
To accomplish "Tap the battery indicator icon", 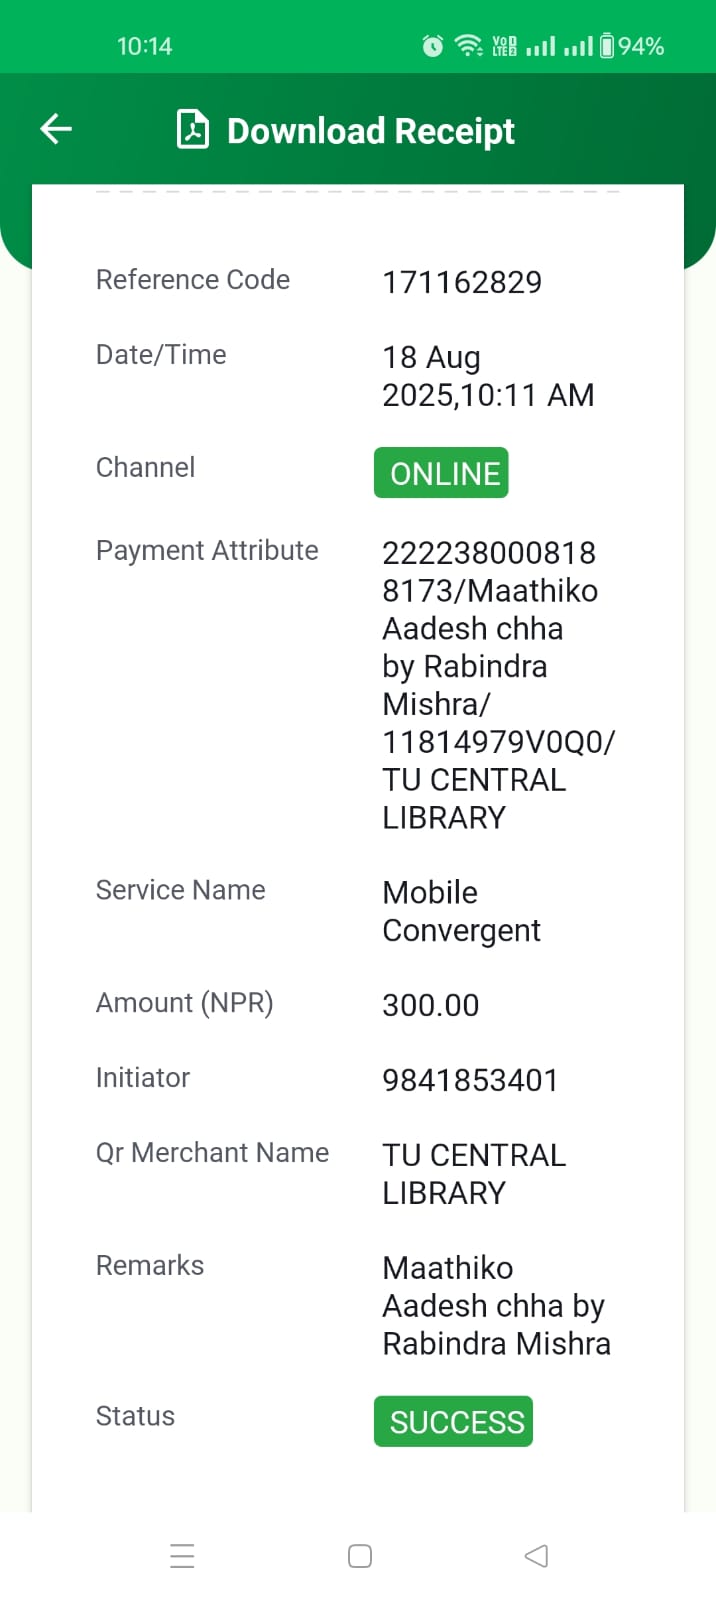I will coord(607,46).
